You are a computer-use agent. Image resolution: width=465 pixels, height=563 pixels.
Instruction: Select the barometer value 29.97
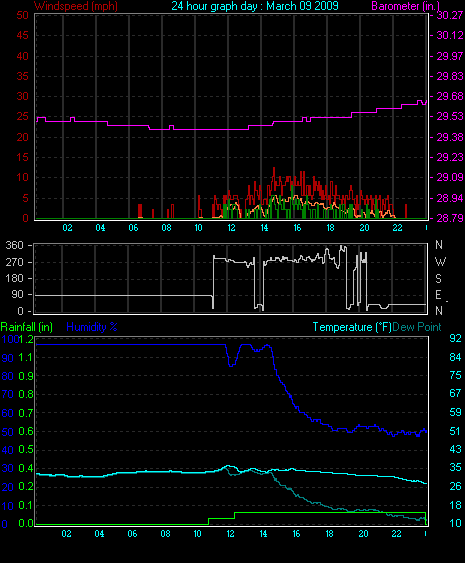(449, 56)
